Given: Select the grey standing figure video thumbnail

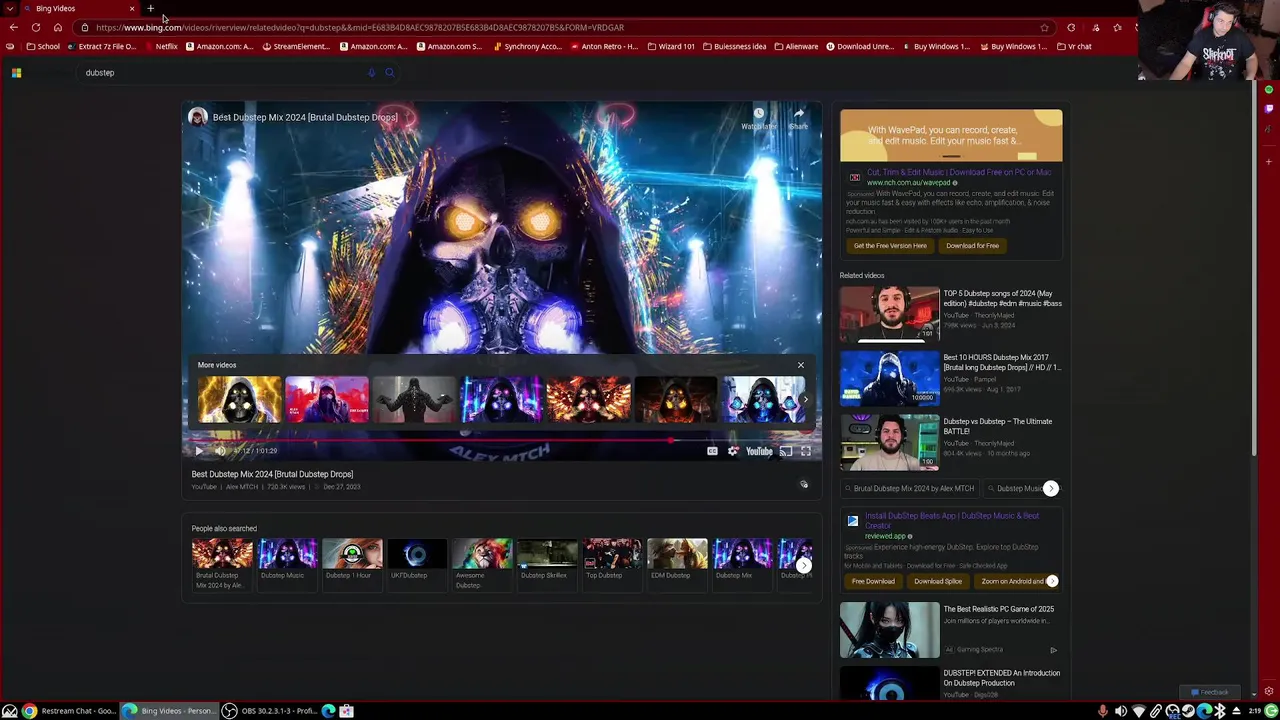Looking at the screenshot, I should coord(414,399).
